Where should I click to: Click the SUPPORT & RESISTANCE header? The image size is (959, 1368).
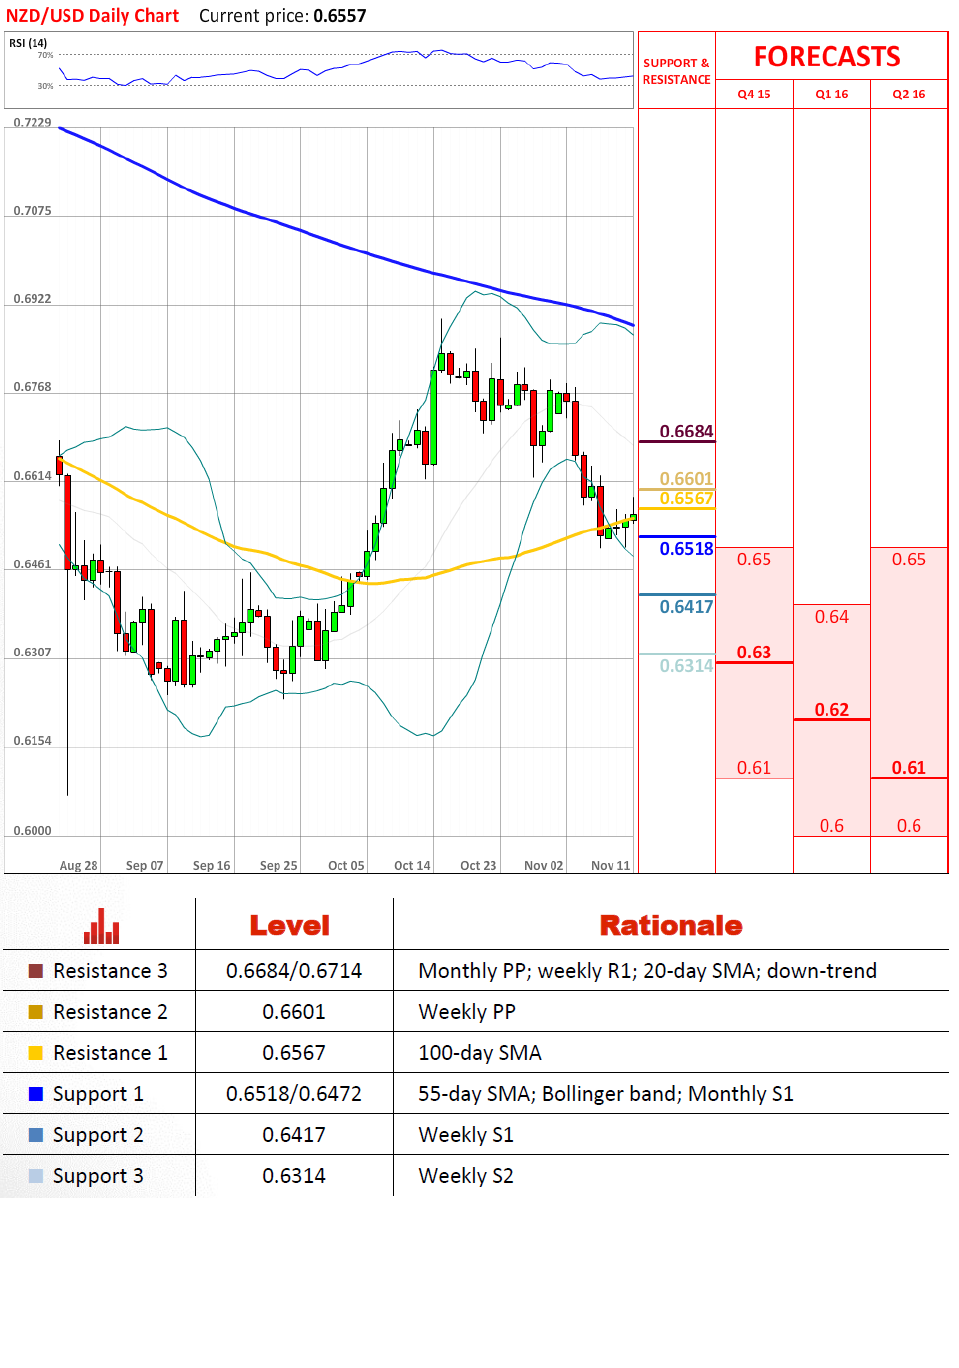[x=676, y=71]
